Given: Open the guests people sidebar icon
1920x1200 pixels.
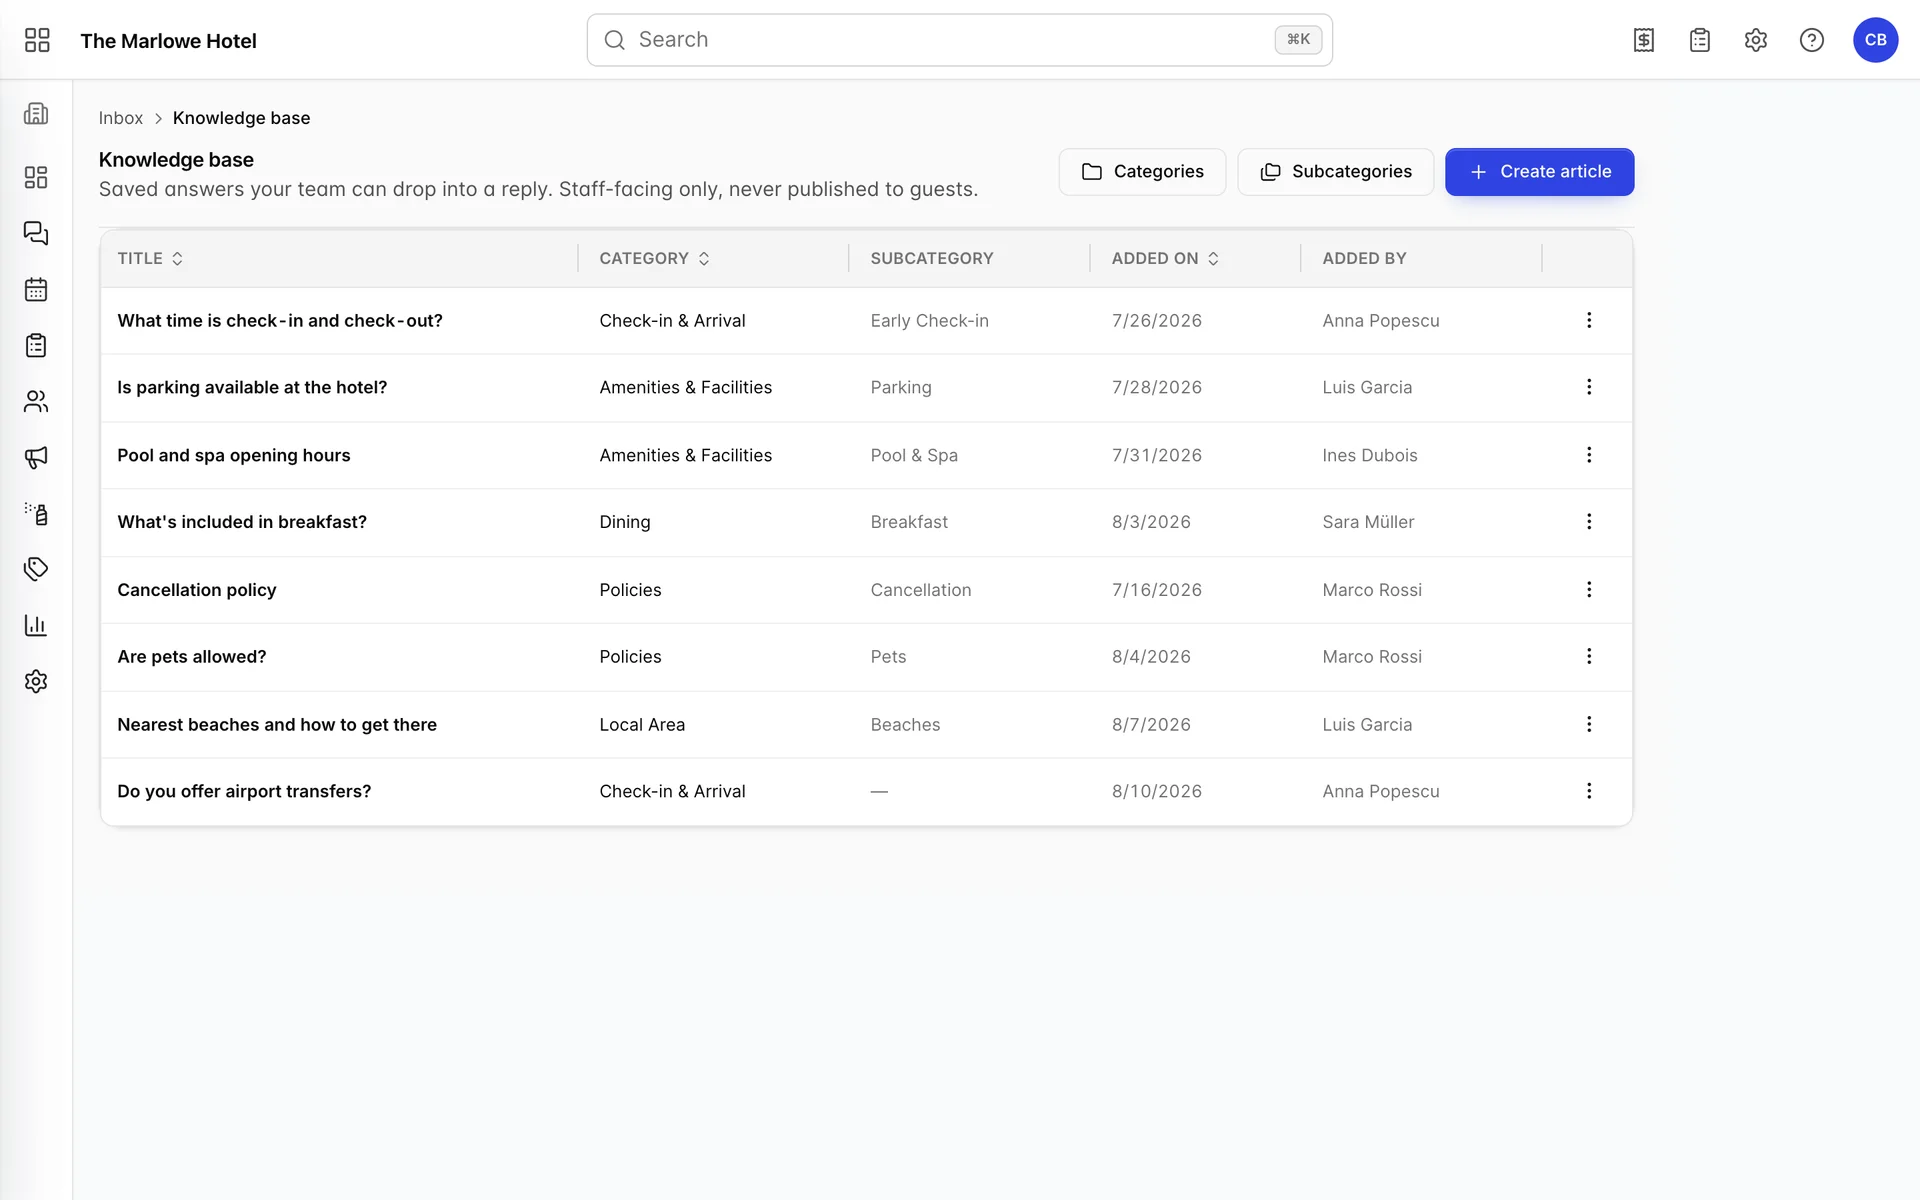Looking at the screenshot, I should click(36, 401).
